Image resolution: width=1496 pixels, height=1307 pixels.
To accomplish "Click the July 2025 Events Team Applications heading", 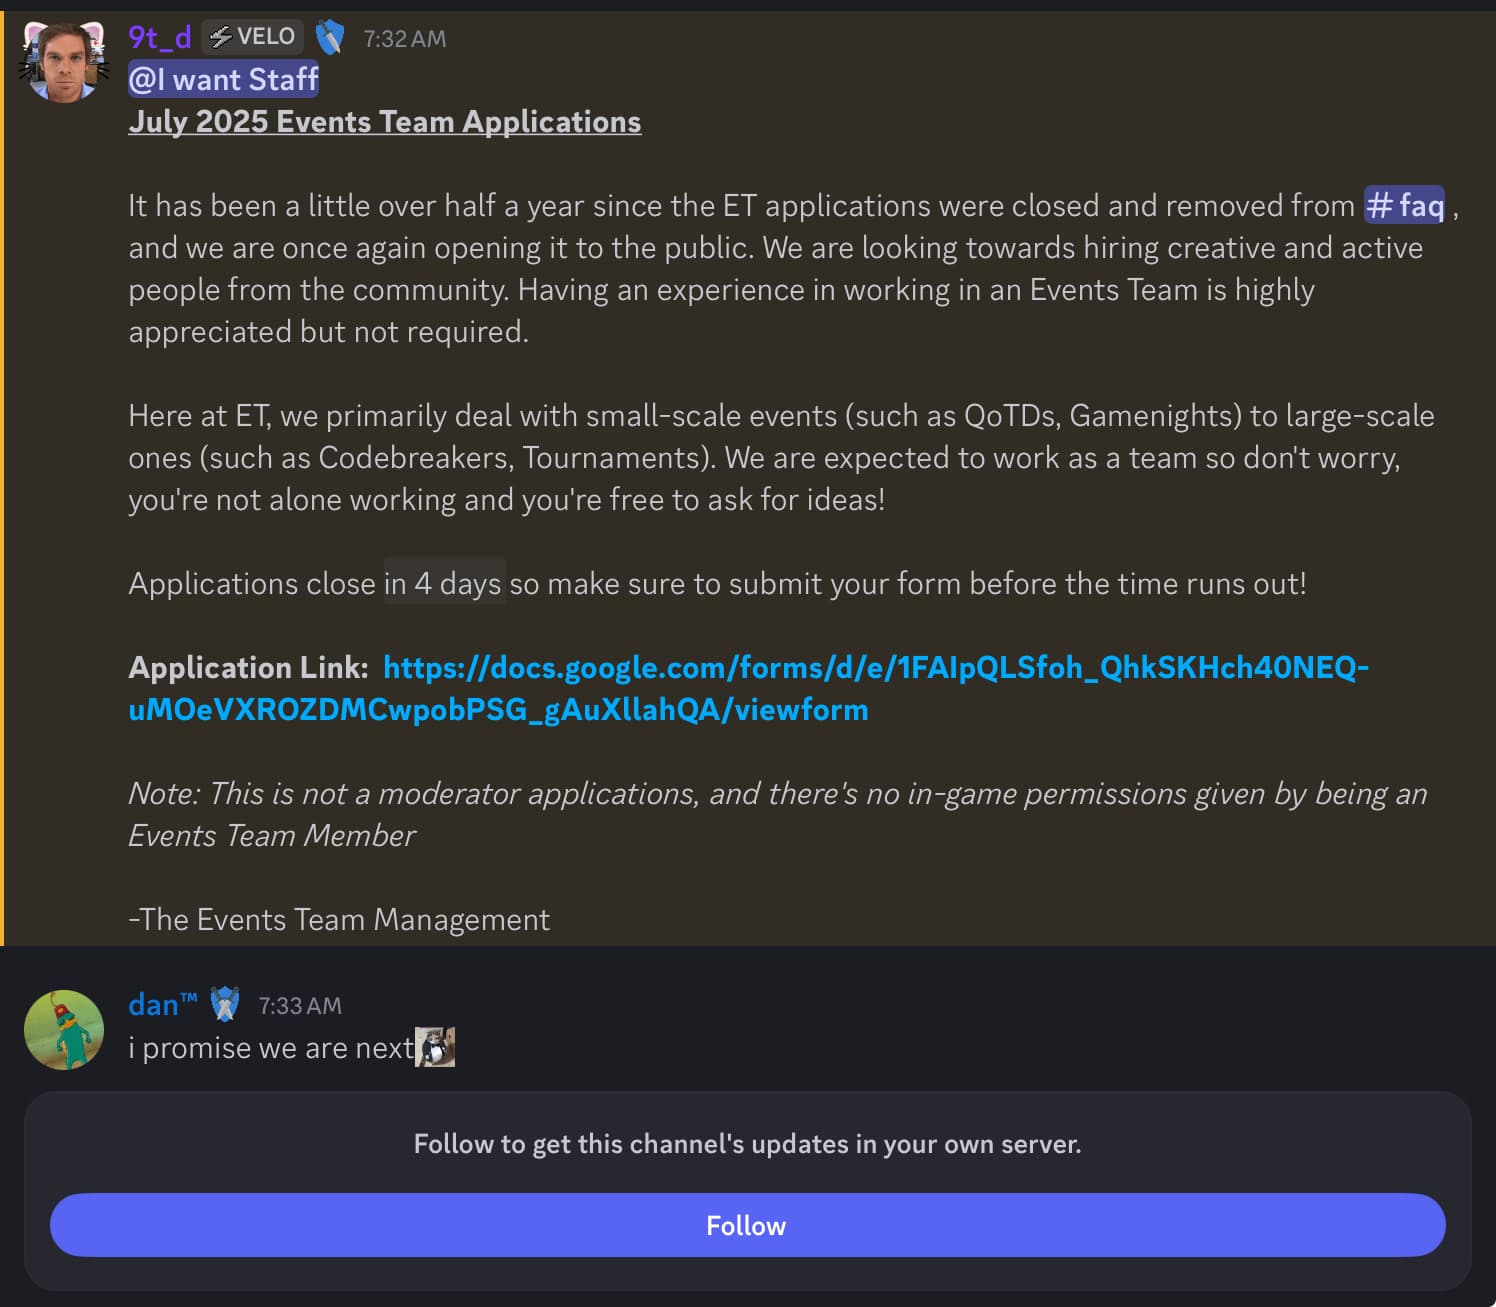I will pos(385,121).
